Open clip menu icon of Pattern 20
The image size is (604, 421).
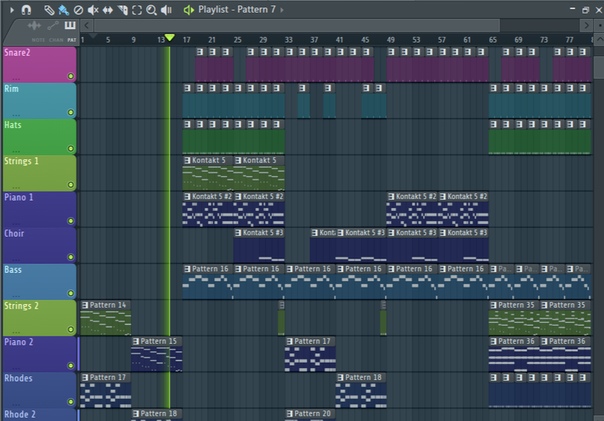(289, 414)
